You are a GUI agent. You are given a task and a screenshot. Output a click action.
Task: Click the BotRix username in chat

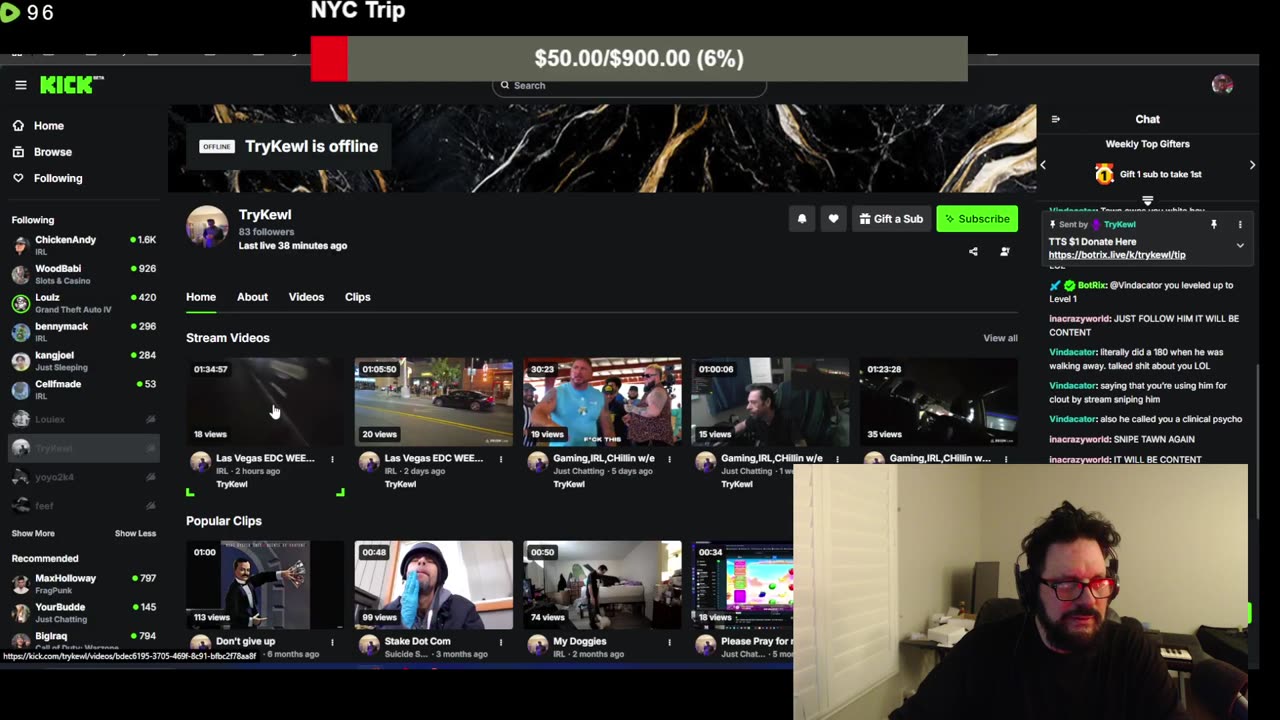pyautogui.click(x=1091, y=285)
